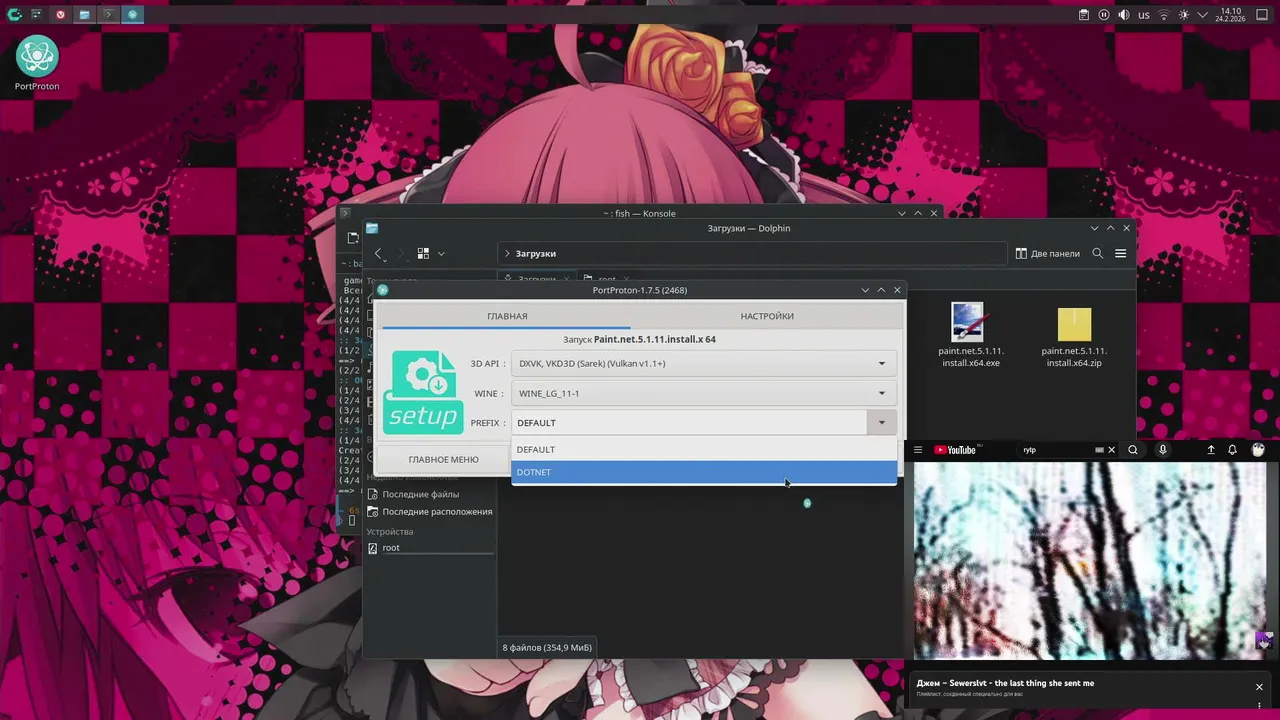Click the Джем – Sewerslvt playlist title
The image size is (1280, 720).
click(x=1005, y=683)
